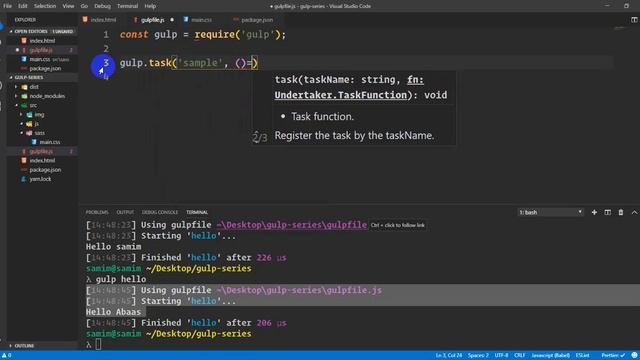Viewport: 640px width, 360px height.
Task: Click the 'Hello Abaas' terminal output line
Action: 113,312
